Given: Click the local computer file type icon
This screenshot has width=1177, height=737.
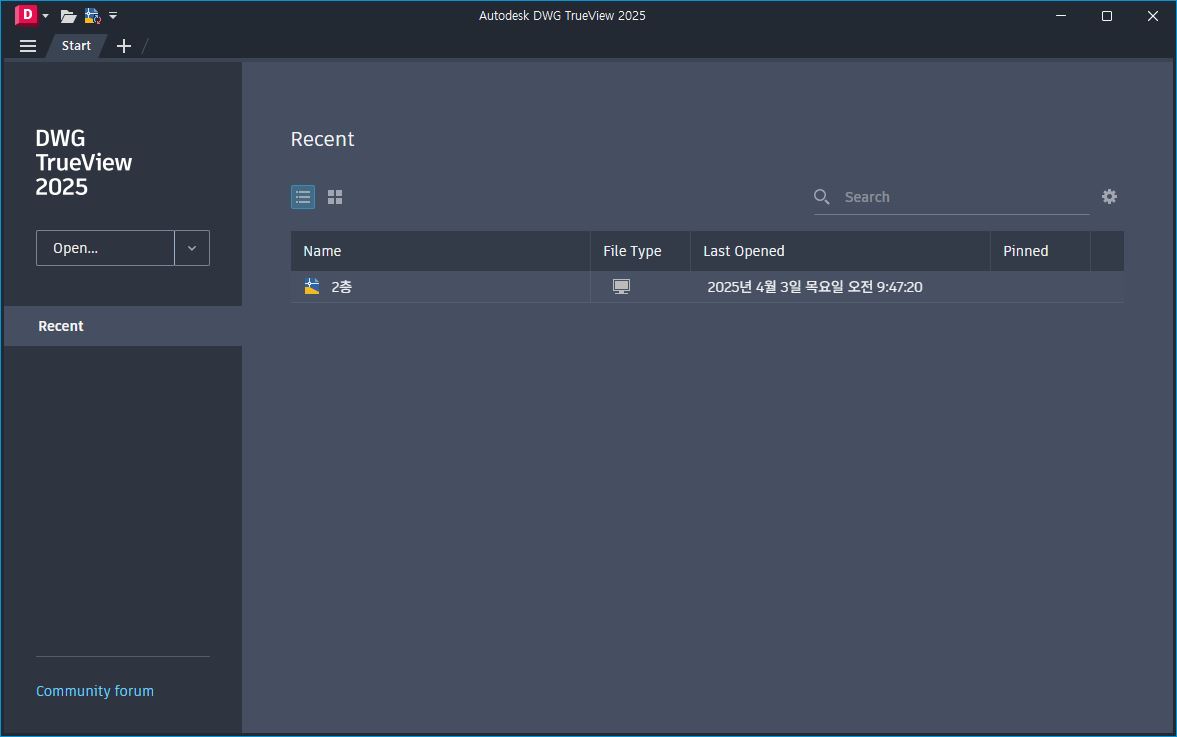Looking at the screenshot, I should click(x=622, y=286).
